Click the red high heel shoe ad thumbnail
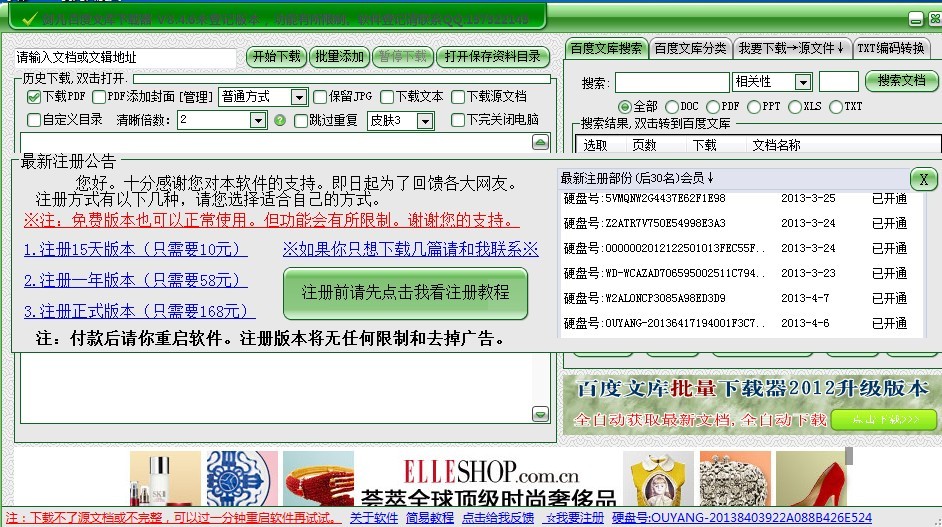This screenshot has height=527, width=942. tap(811, 478)
